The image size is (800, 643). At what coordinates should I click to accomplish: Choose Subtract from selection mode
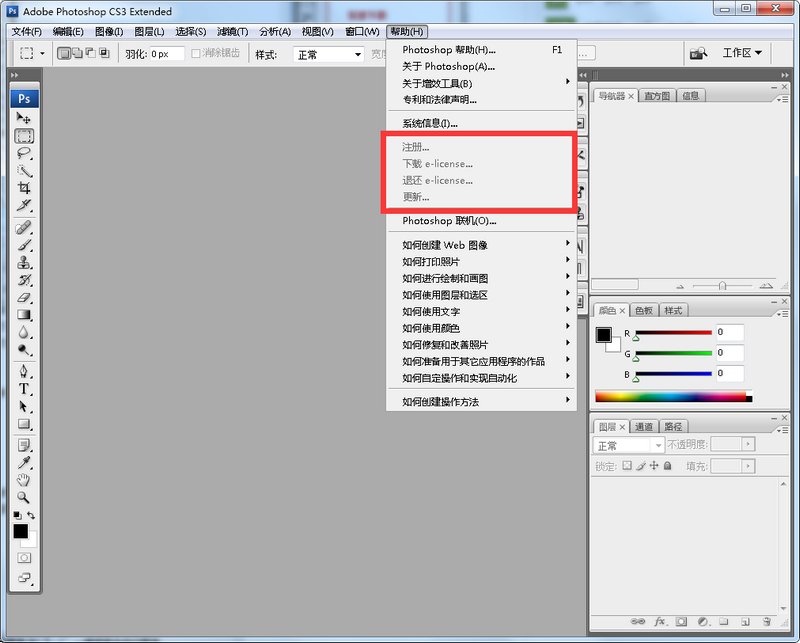pyautogui.click(x=91, y=53)
